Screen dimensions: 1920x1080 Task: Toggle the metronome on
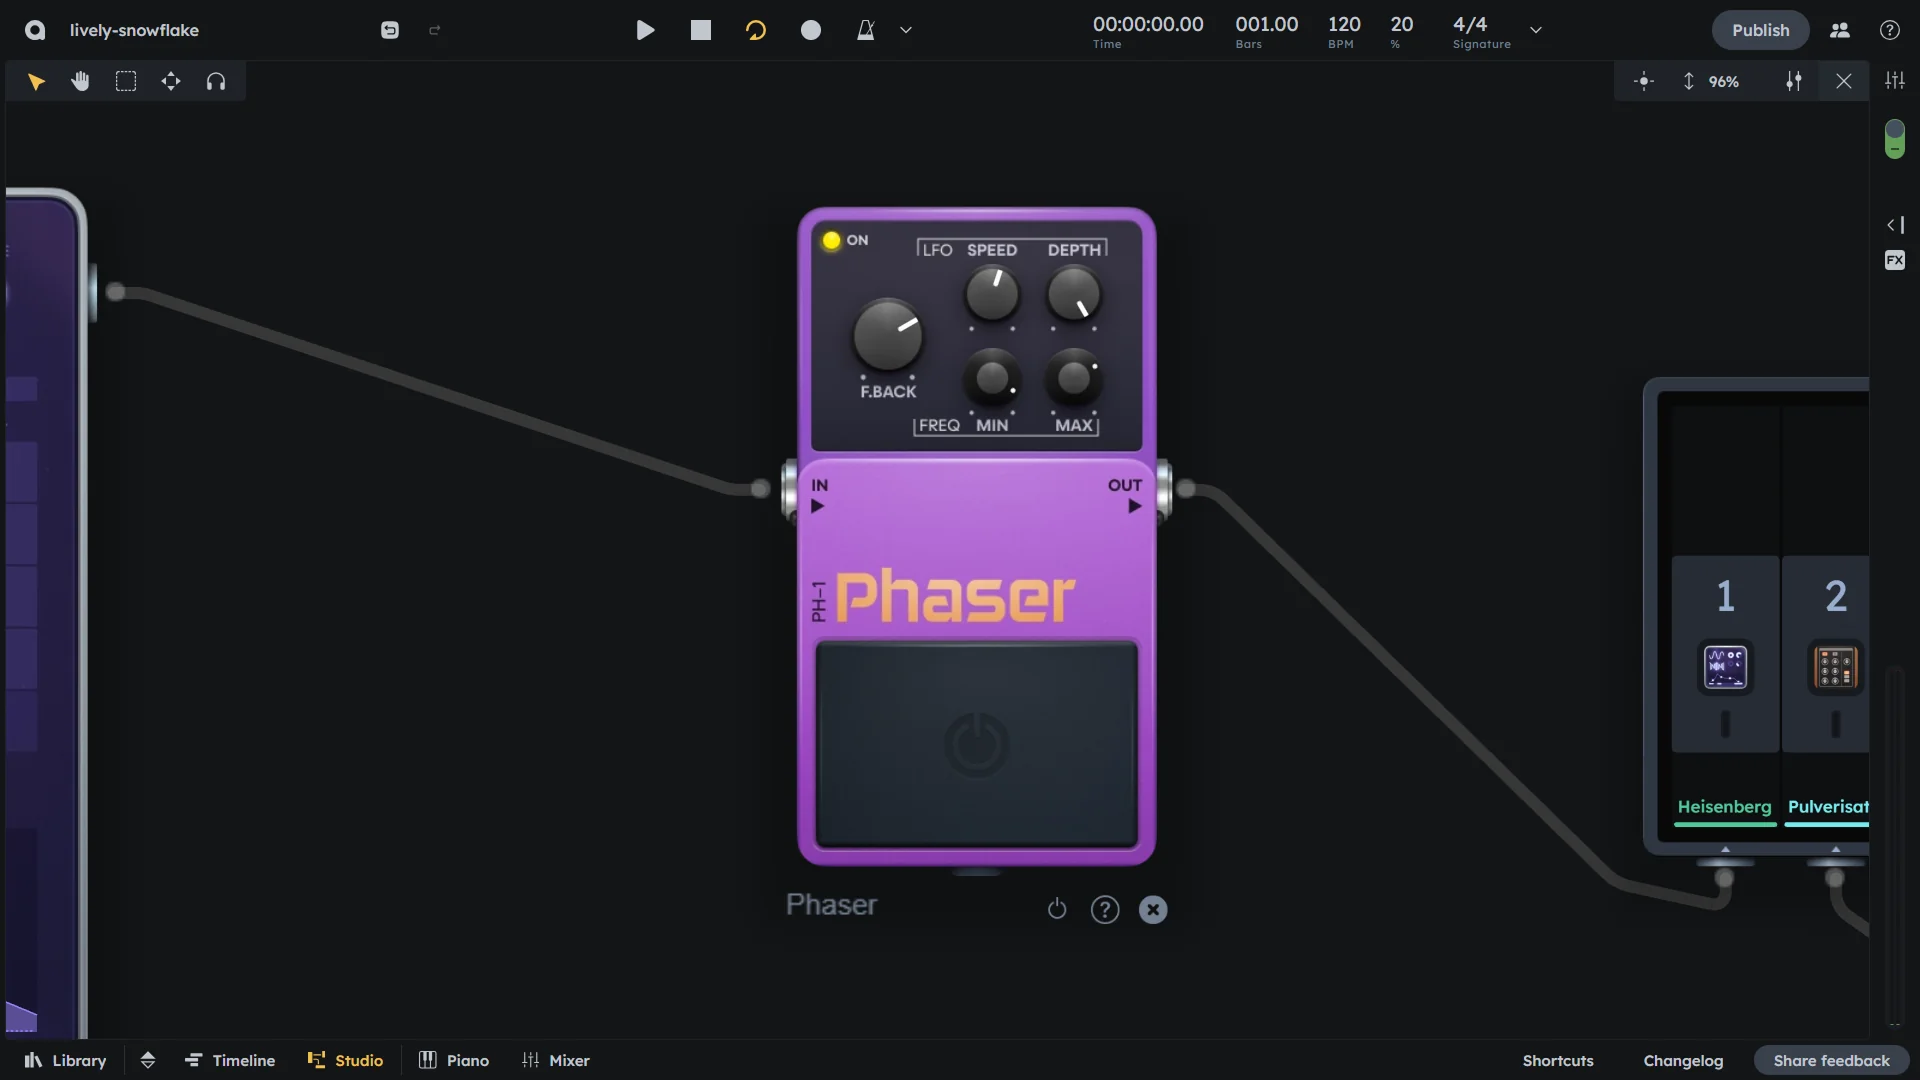pyautogui.click(x=865, y=30)
